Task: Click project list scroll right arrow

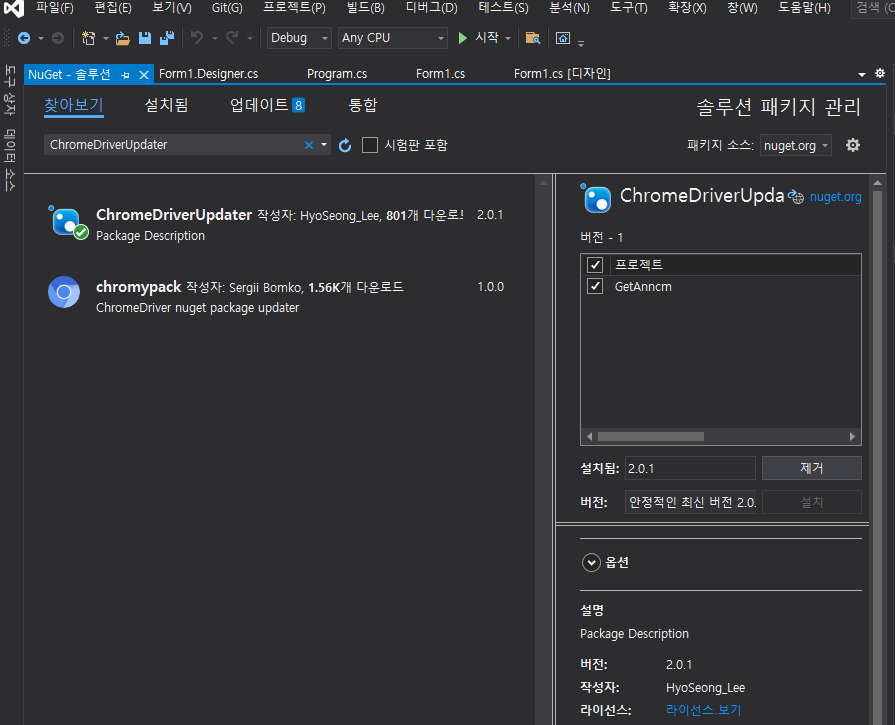Action: coord(852,437)
